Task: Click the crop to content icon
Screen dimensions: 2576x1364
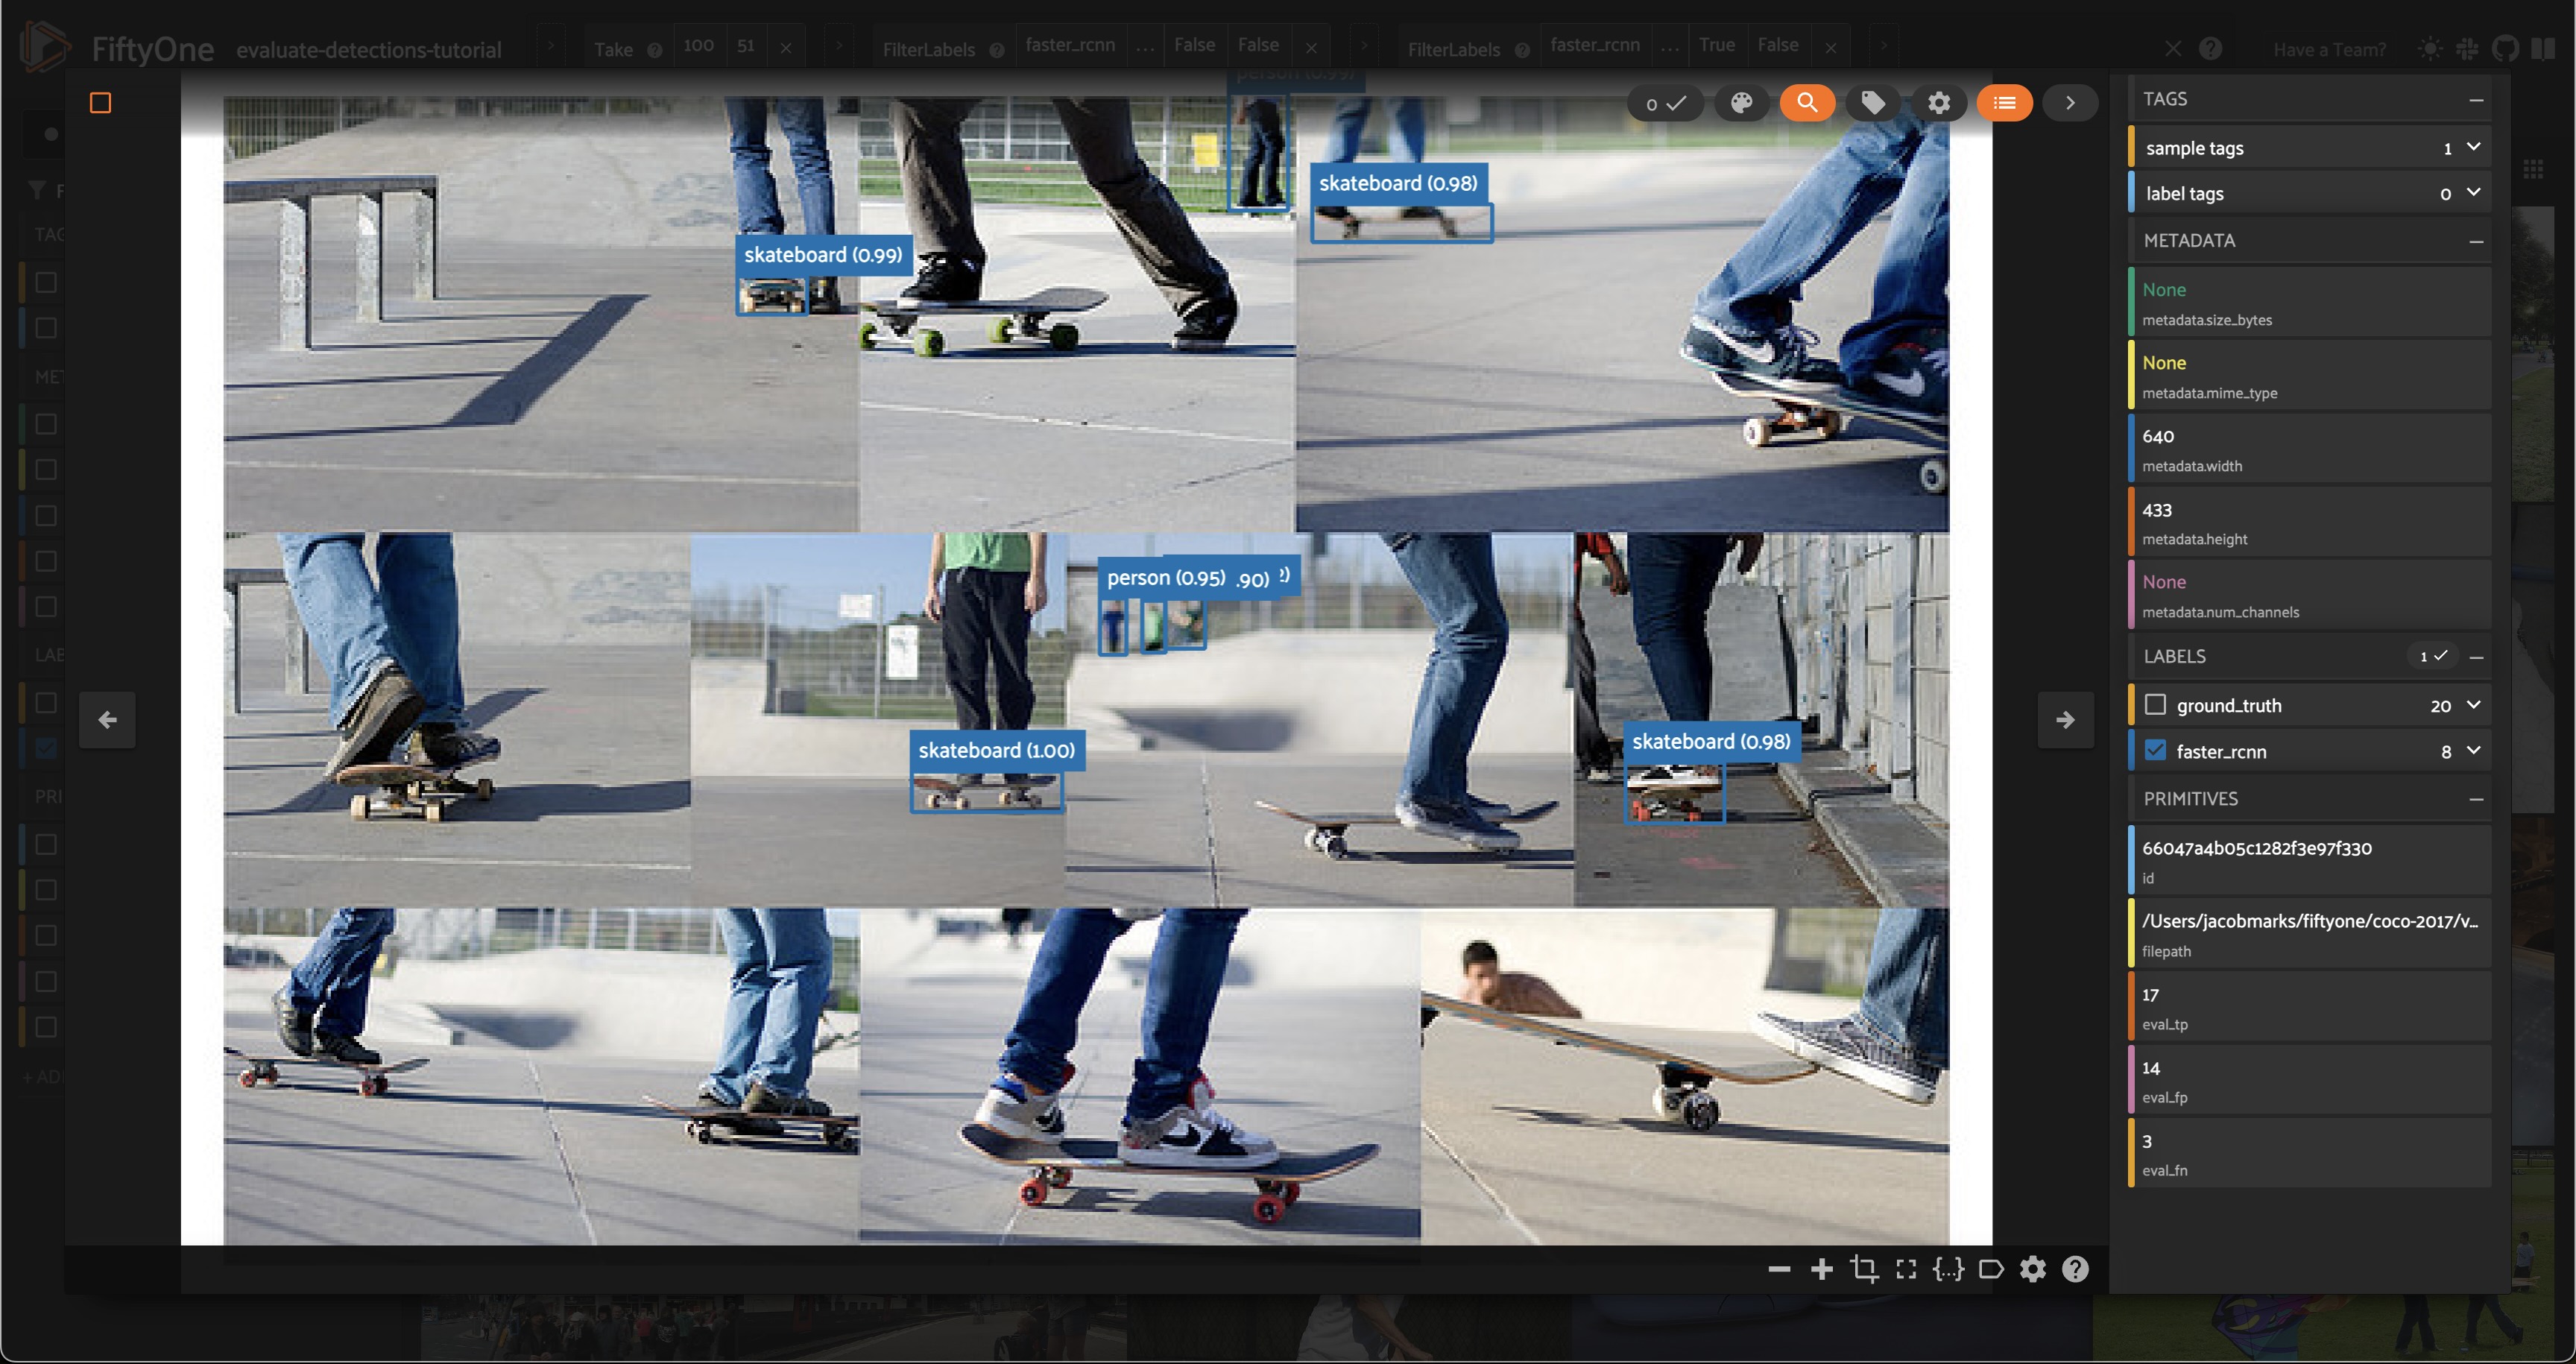Action: pyautogui.click(x=1864, y=1269)
